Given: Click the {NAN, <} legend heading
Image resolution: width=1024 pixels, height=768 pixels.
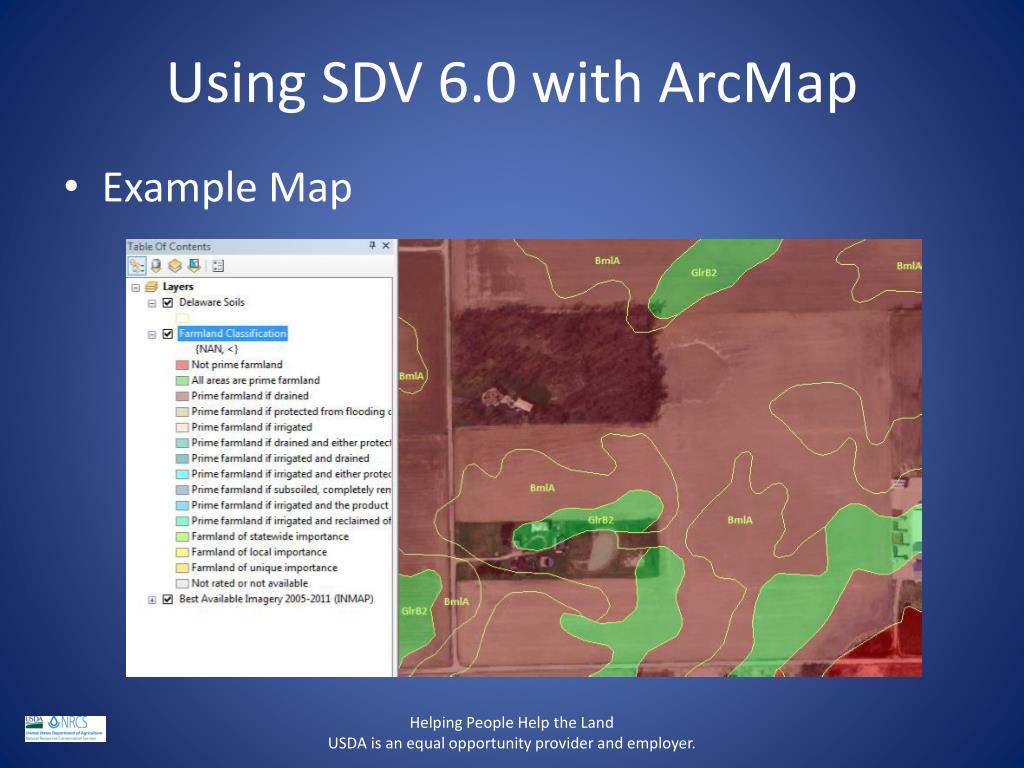Looking at the screenshot, I should point(217,349).
